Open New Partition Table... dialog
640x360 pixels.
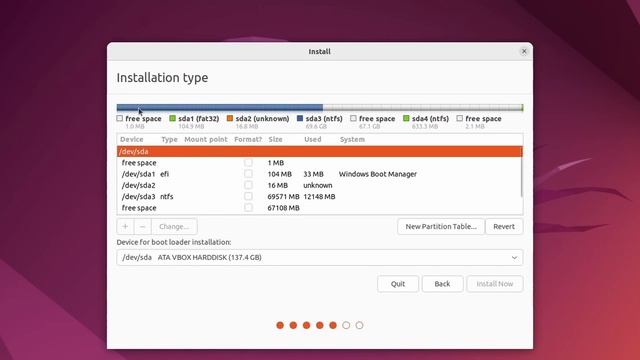point(441,227)
